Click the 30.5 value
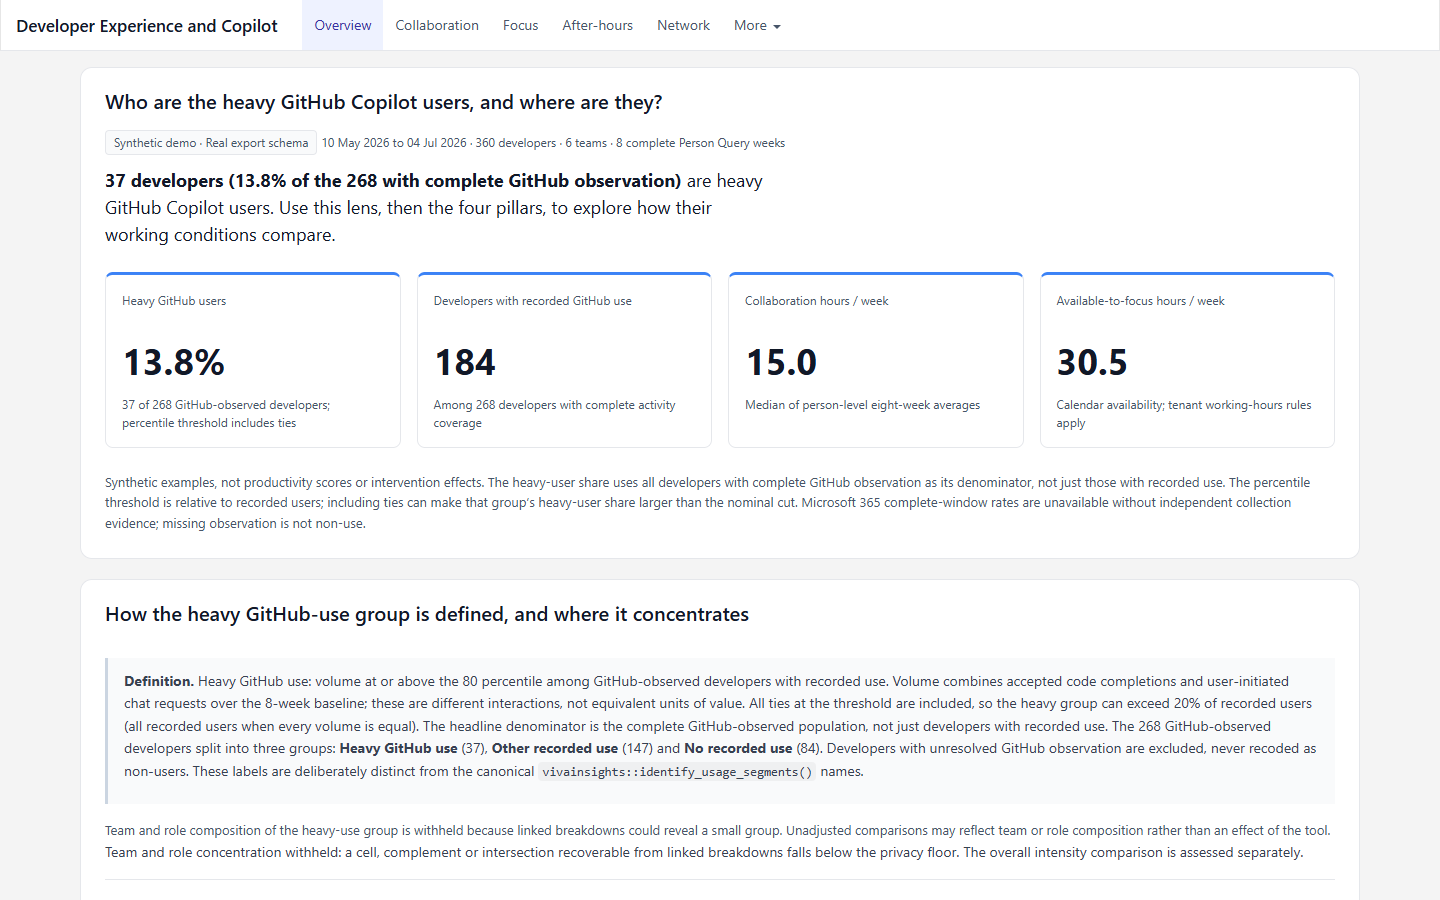This screenshot has width=1440, height=900. click(x=1092, y=362)
